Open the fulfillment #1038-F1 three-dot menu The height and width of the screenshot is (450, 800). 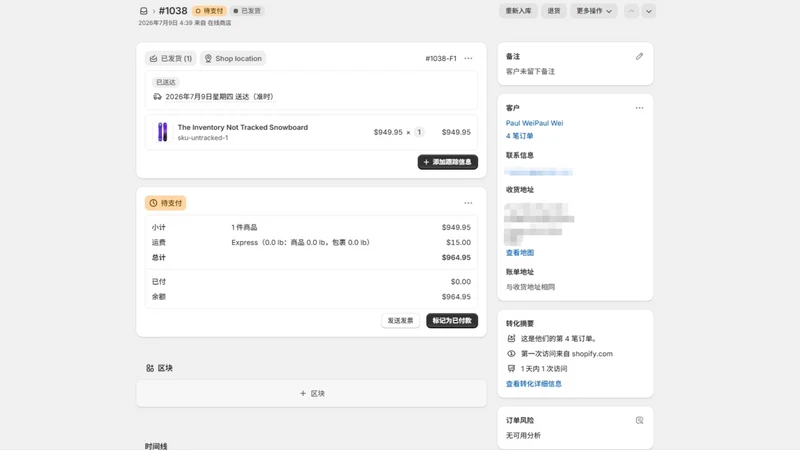(x=468, y=58)
